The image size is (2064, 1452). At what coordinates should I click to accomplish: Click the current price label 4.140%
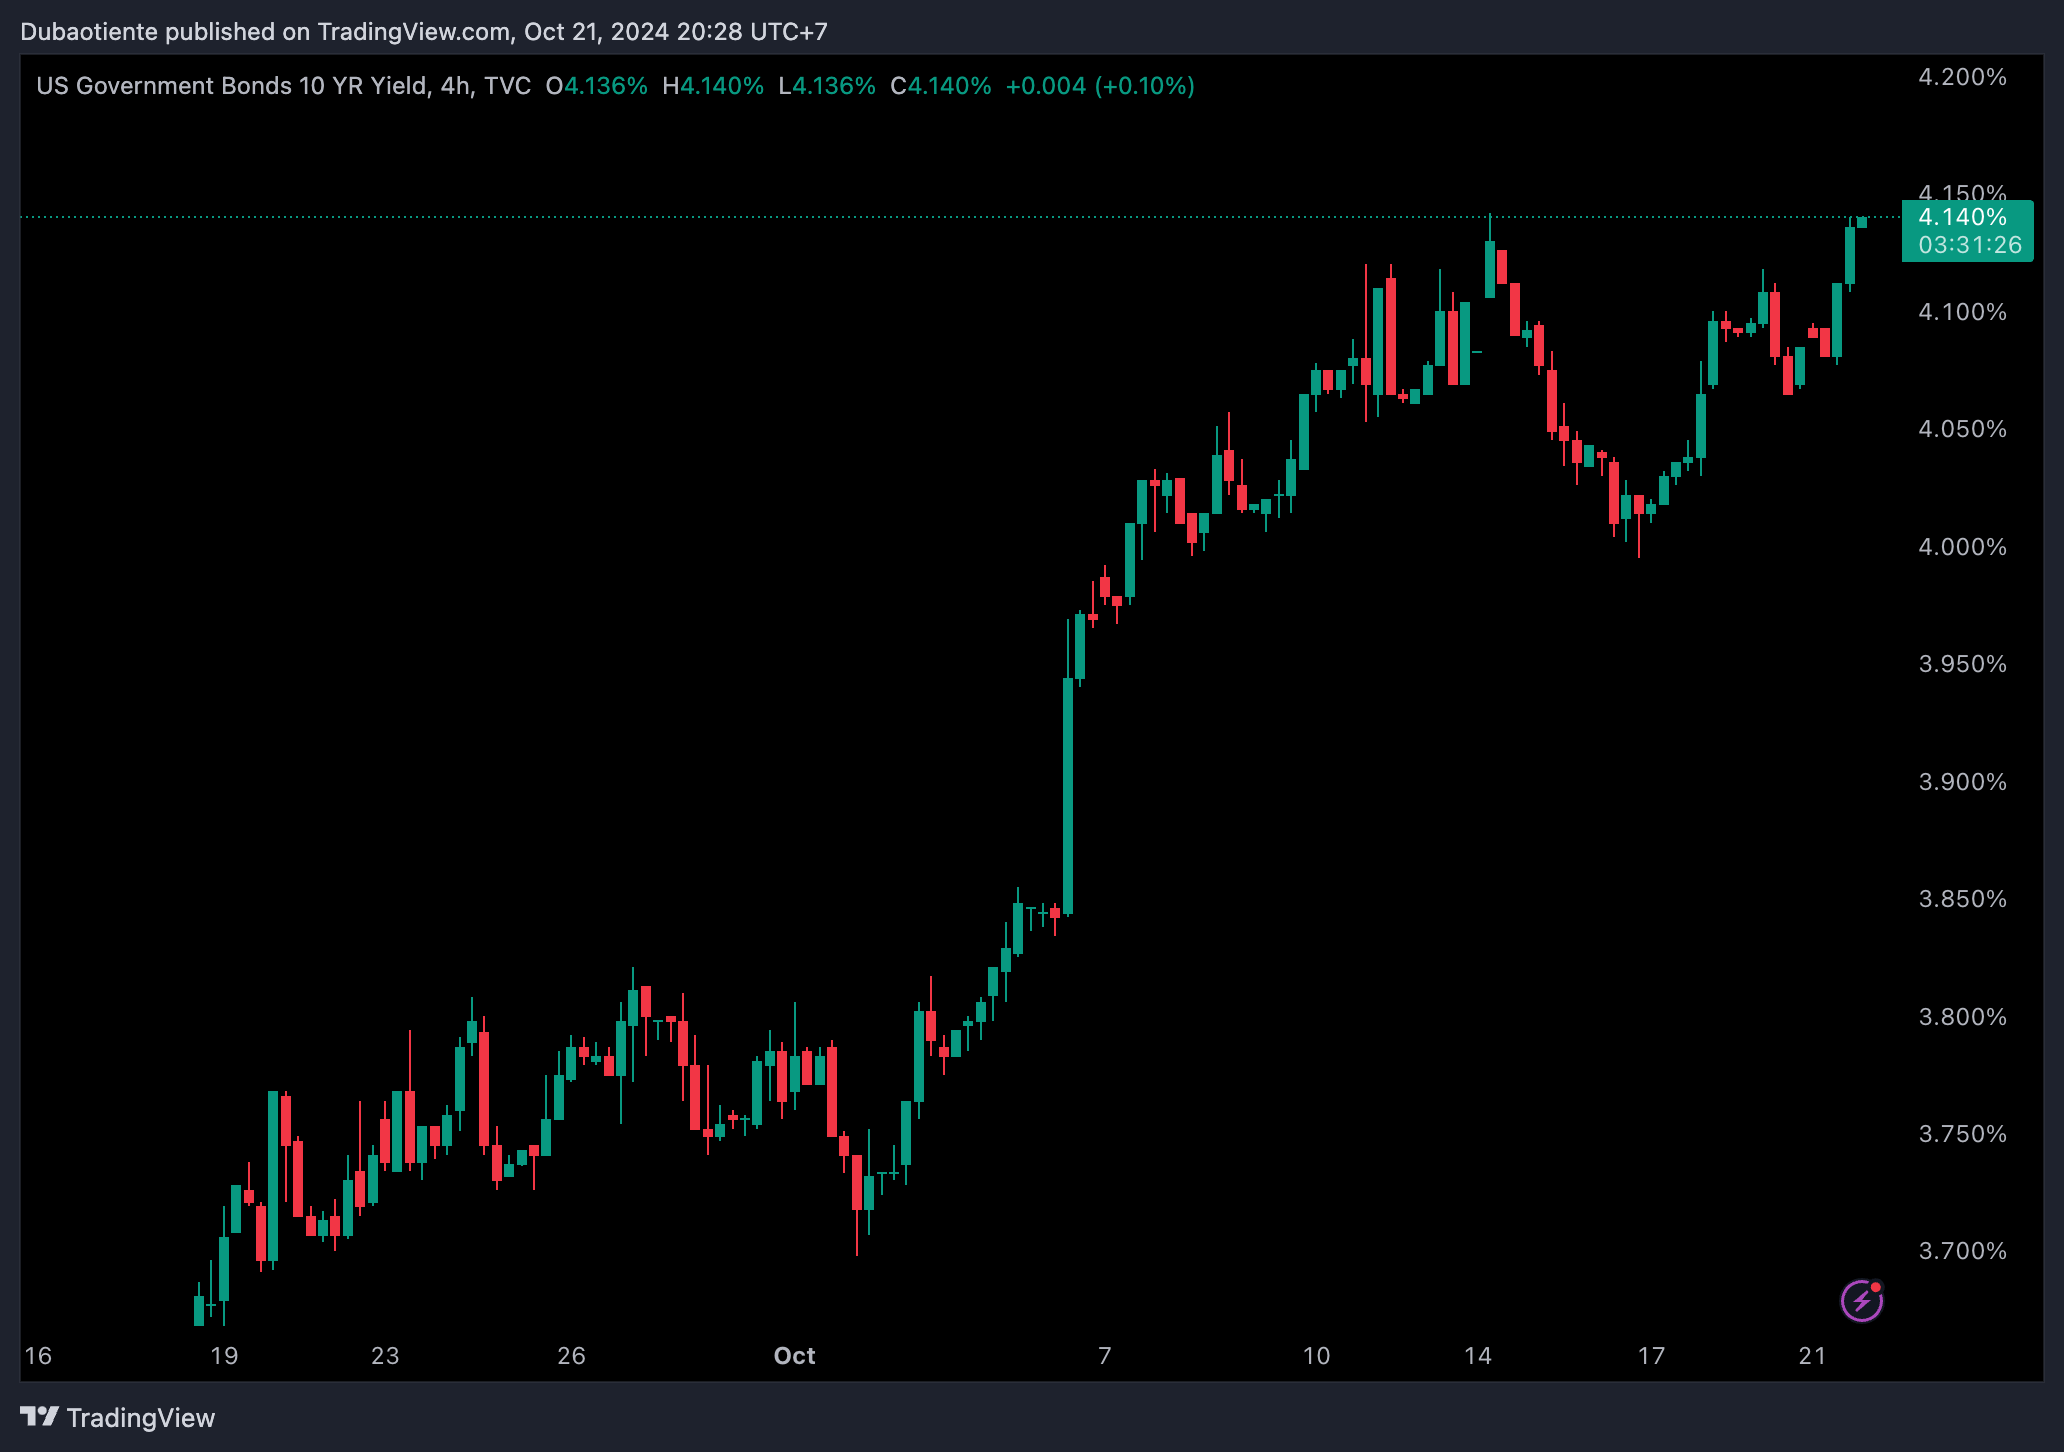point(1962,217)
